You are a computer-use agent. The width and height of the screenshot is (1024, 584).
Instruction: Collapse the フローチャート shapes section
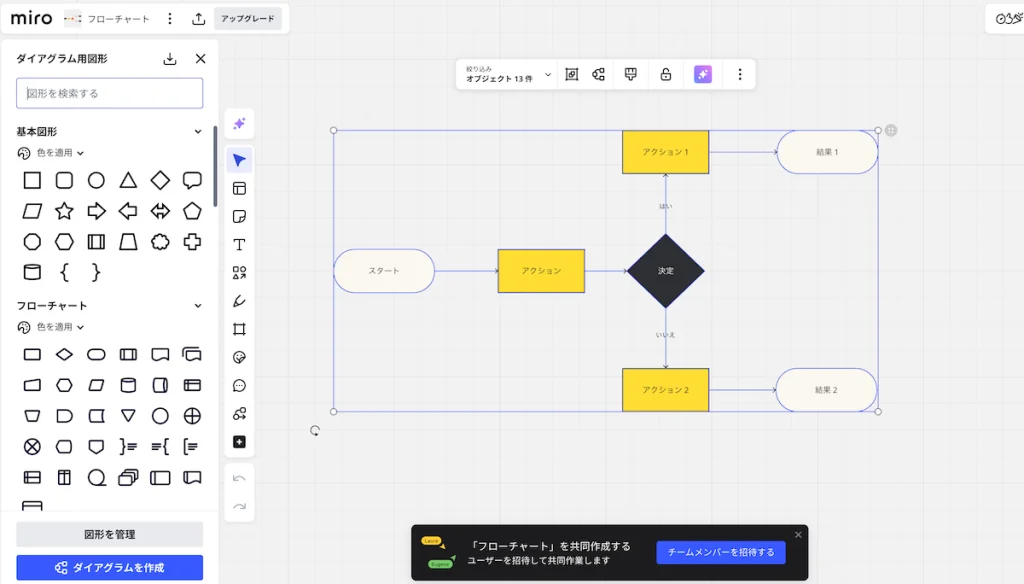click(x=198, y=306)
